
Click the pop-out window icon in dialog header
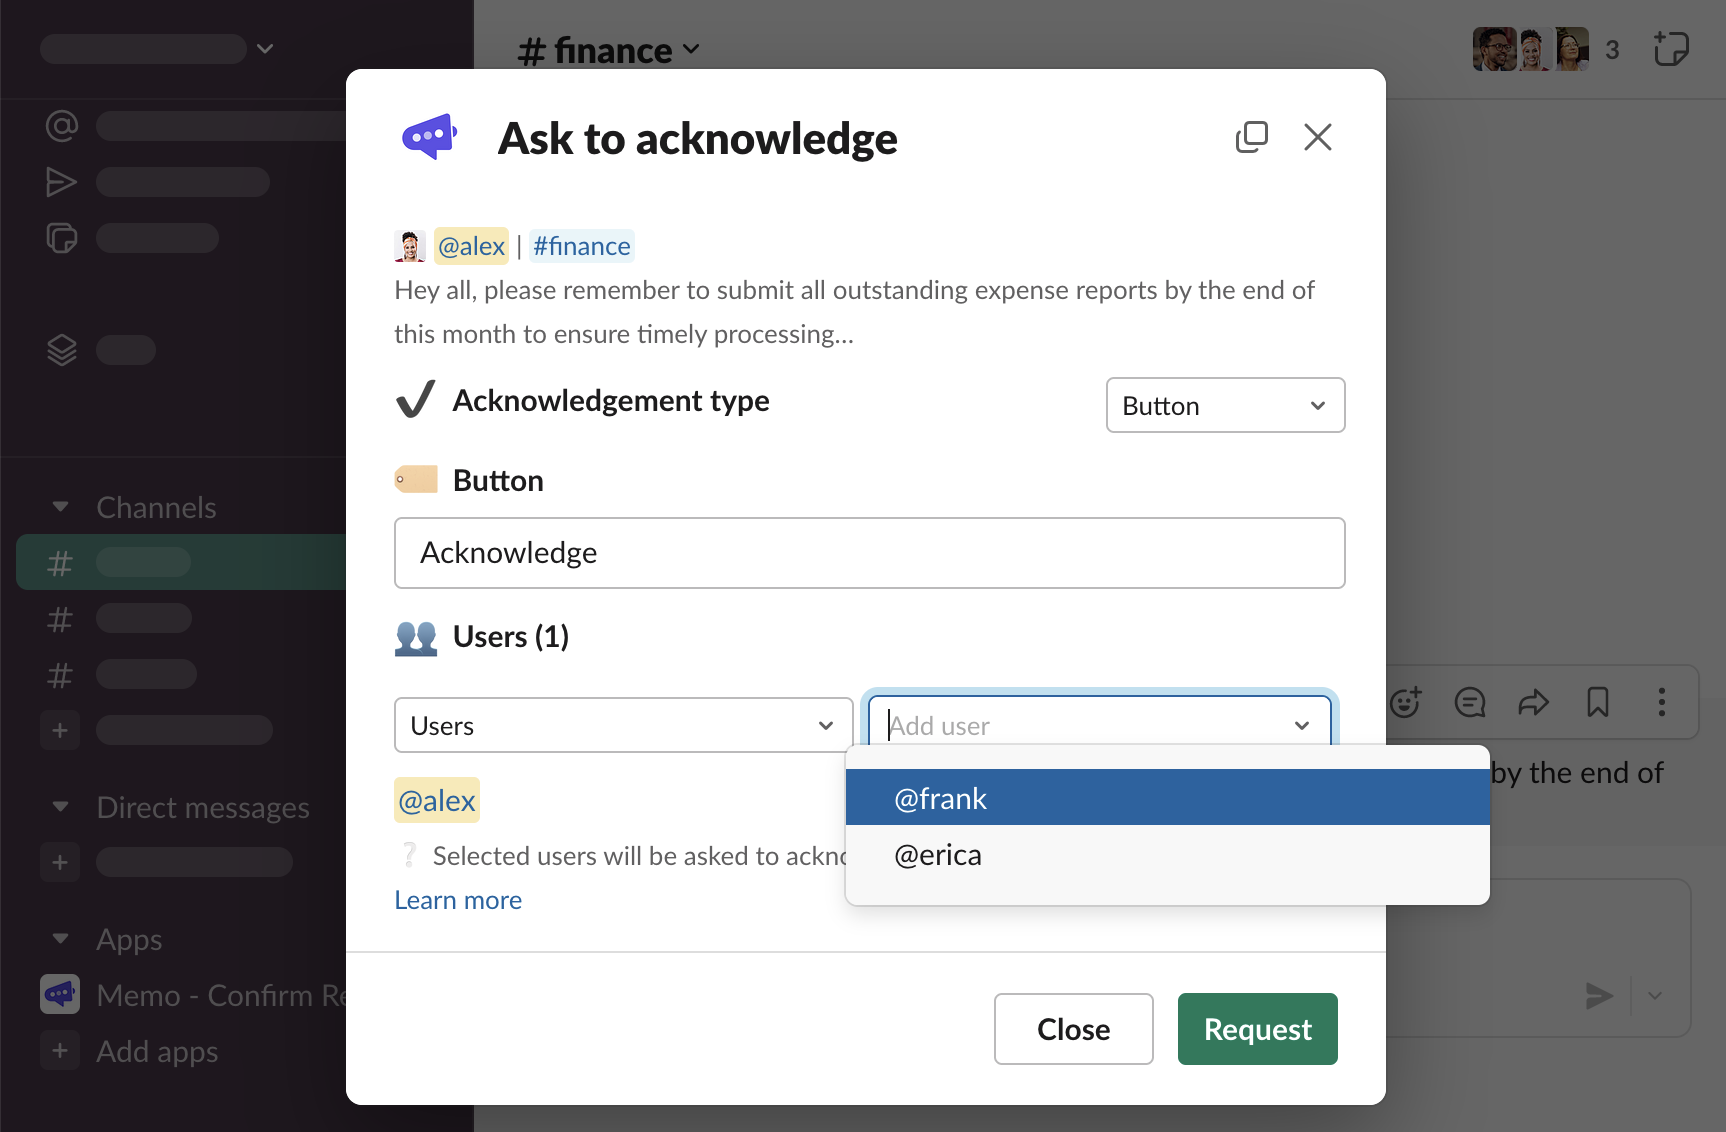click(x=1251, y=137)
